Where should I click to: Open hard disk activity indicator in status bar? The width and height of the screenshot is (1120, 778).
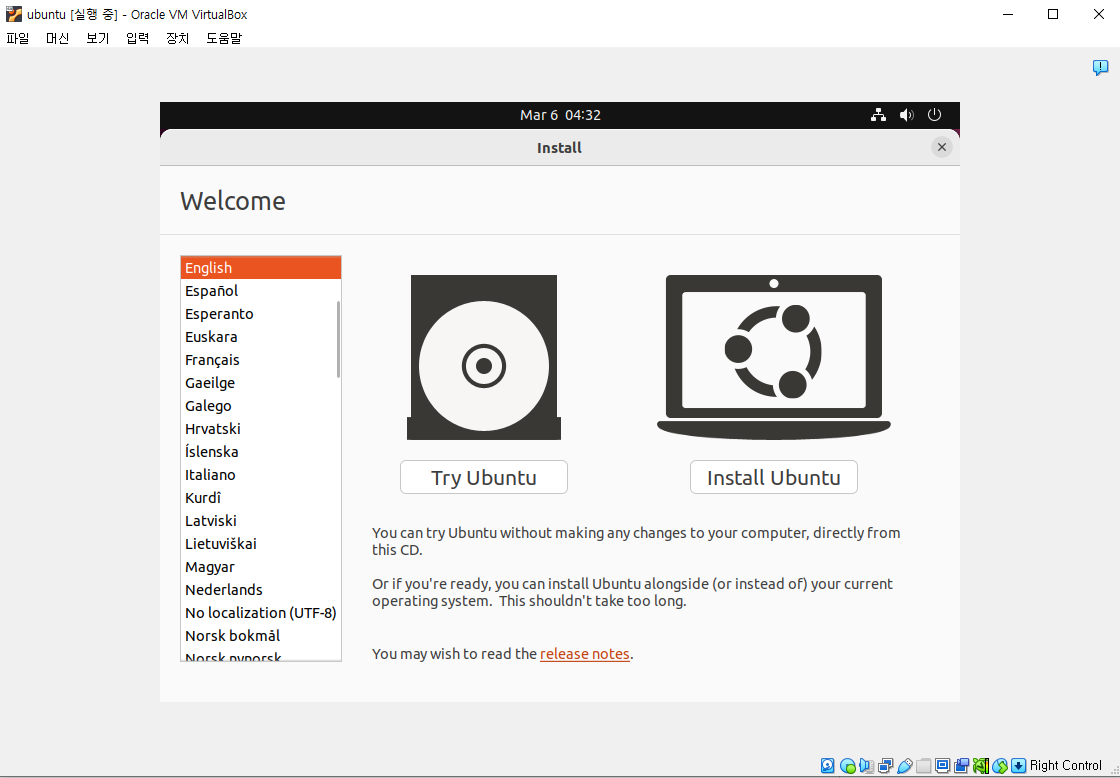(827, 766)
